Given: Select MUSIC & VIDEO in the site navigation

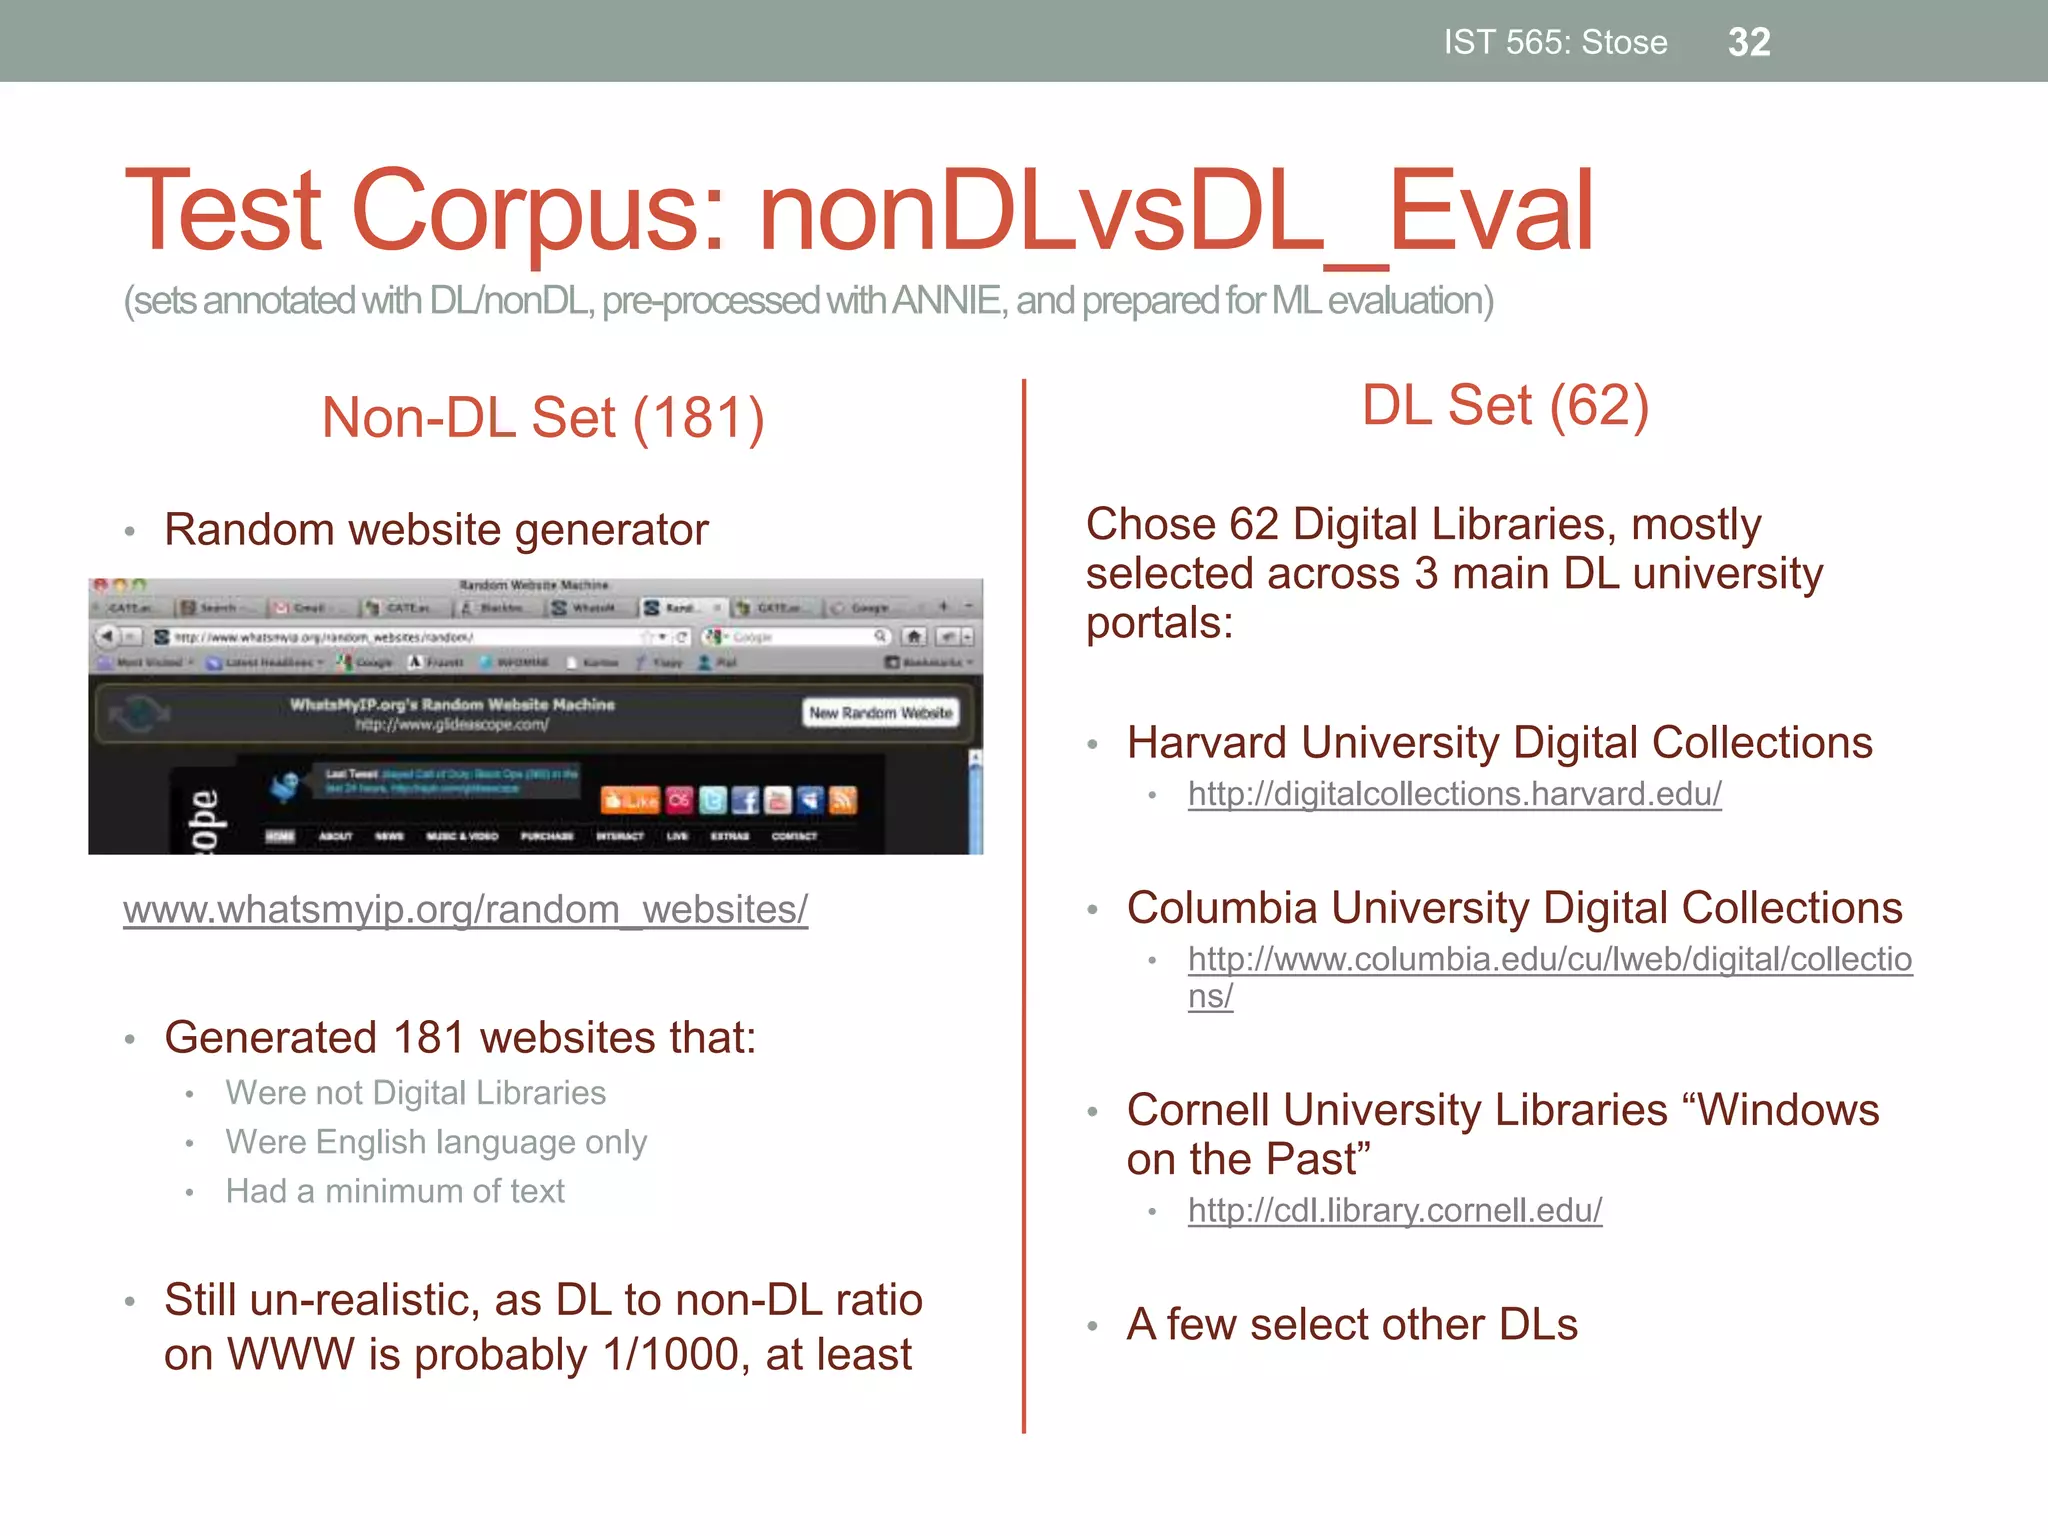Looking at the screenshot, I should (462, 836).
